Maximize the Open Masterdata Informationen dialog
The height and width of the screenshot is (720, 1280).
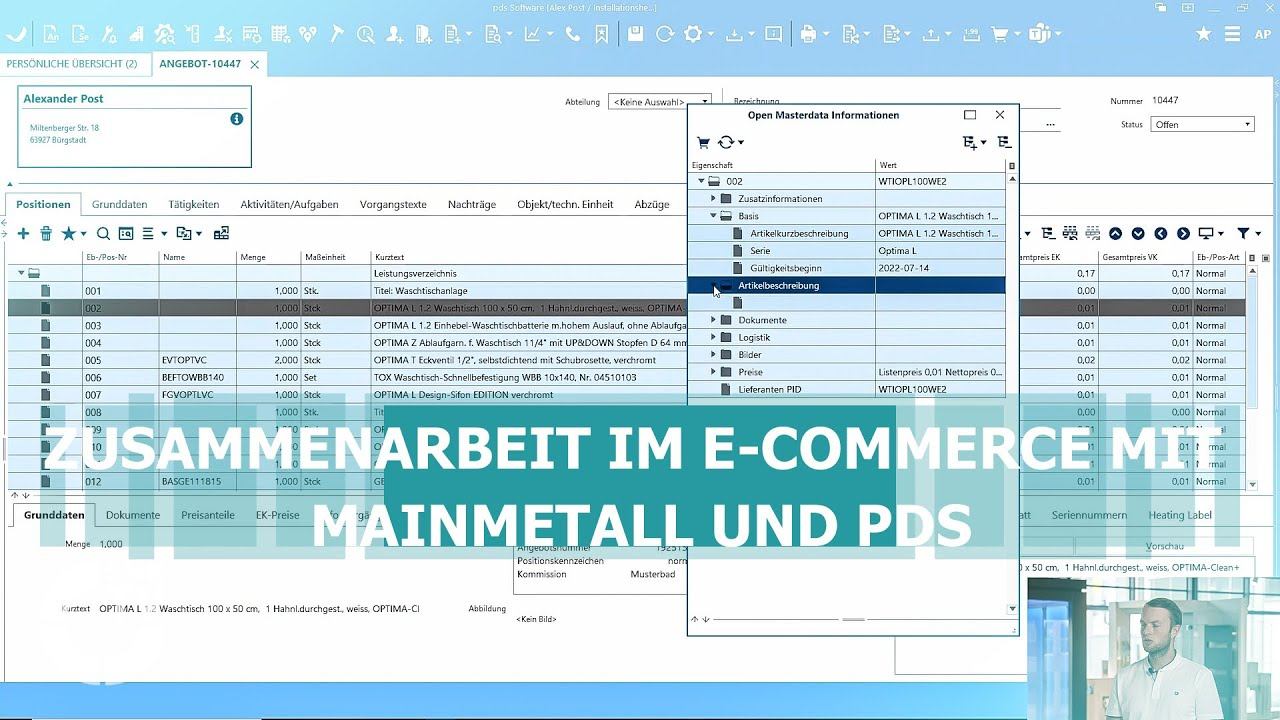click(x=969, y=115)
